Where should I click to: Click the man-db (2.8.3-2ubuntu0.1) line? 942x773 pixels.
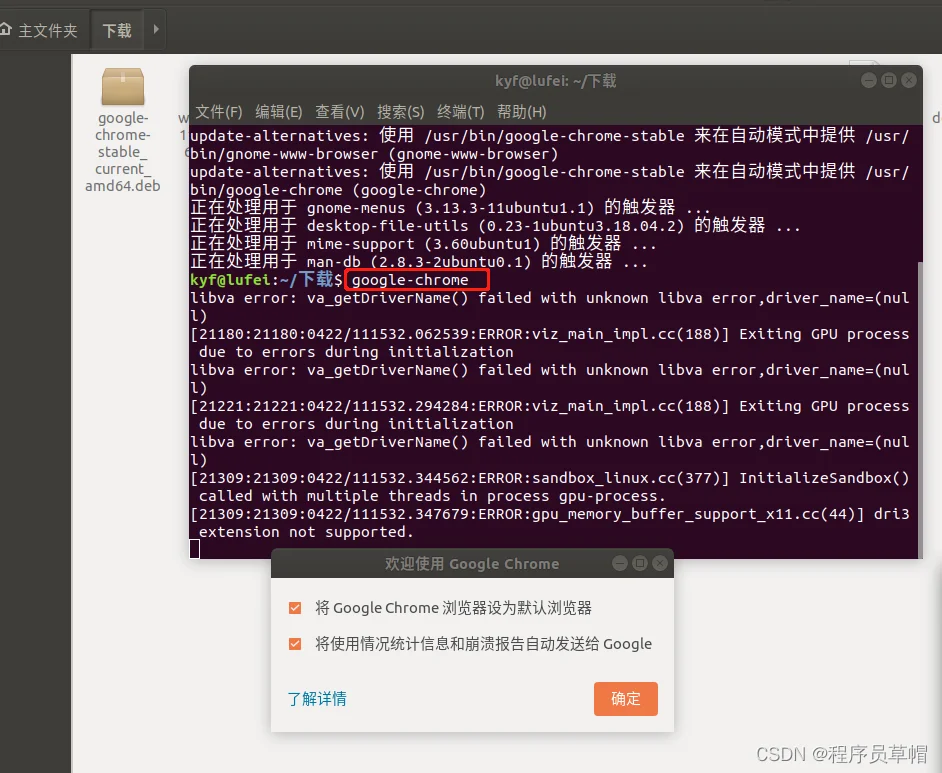pos(419,262)
